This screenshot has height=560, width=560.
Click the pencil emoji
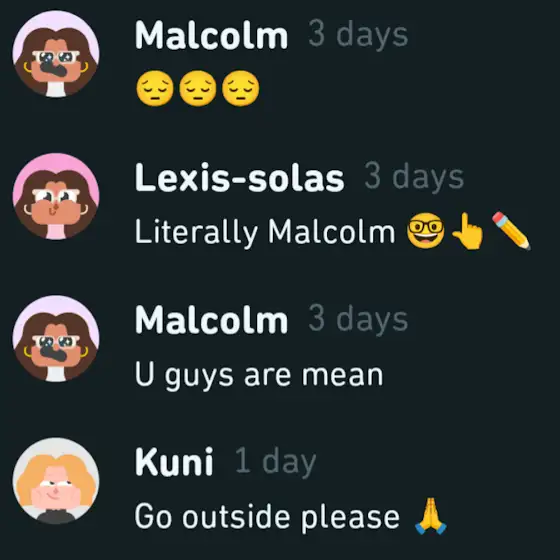[511, 231]
